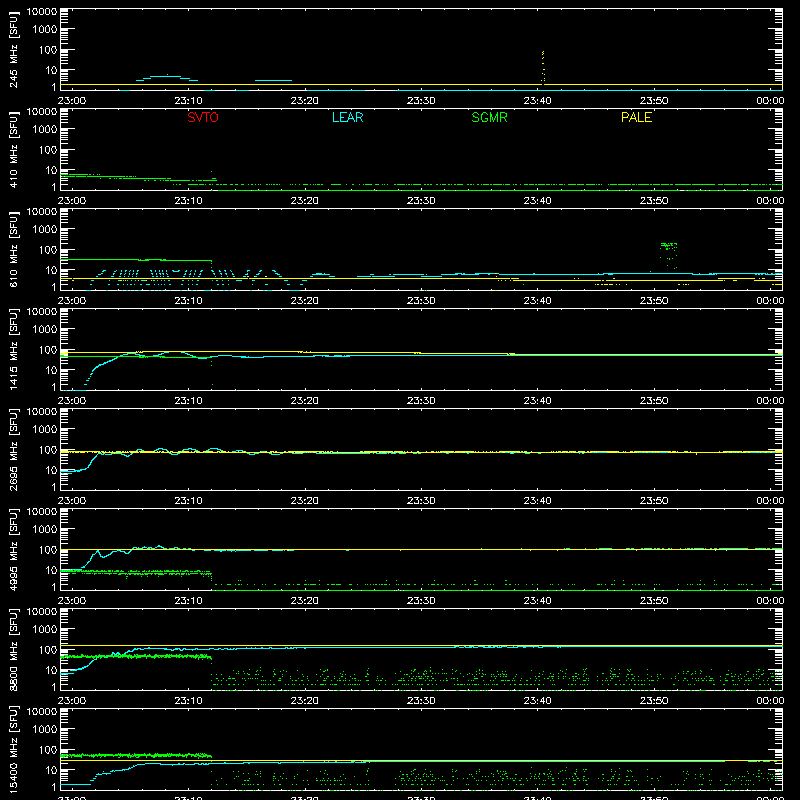The width and height of the screenshot is (800, 800).
Task: Select the 1000 tick on the 15400 MHz axis
Action: click(45, 729)
